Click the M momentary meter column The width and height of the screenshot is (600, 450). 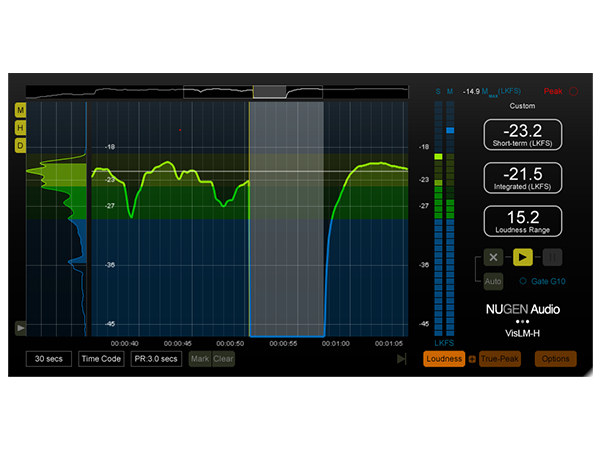coord(450,218)
